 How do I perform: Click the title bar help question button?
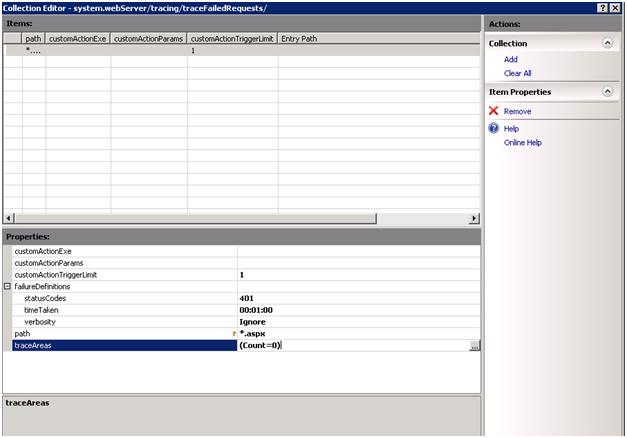pyautogui.click(x=603, y=8)
